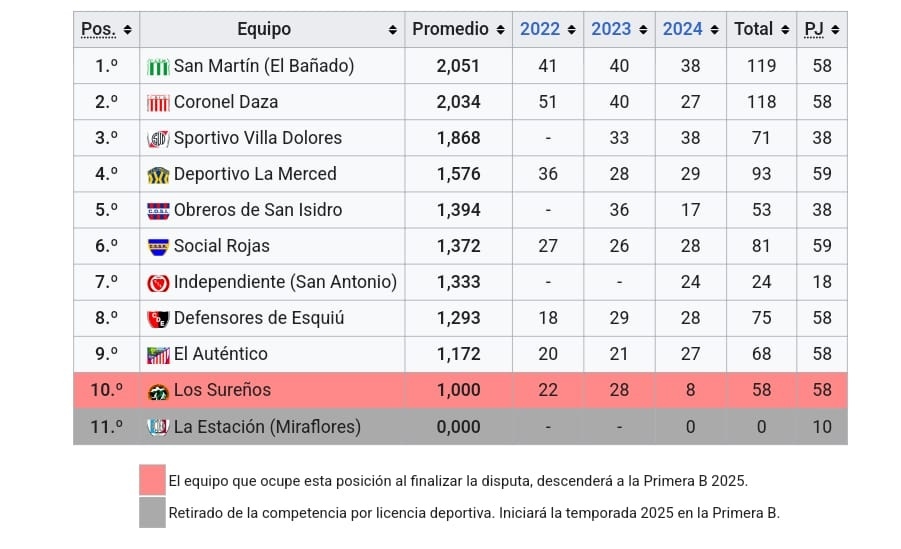Sort by Promedio using its sort arrows

500,30
